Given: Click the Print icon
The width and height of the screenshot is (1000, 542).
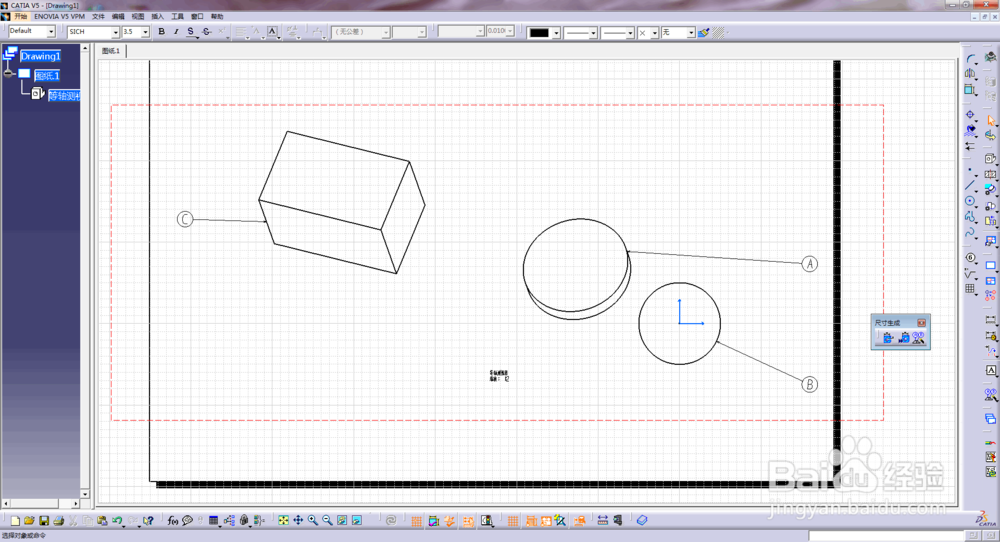Looking at the screenshot, I should point(59,521).
